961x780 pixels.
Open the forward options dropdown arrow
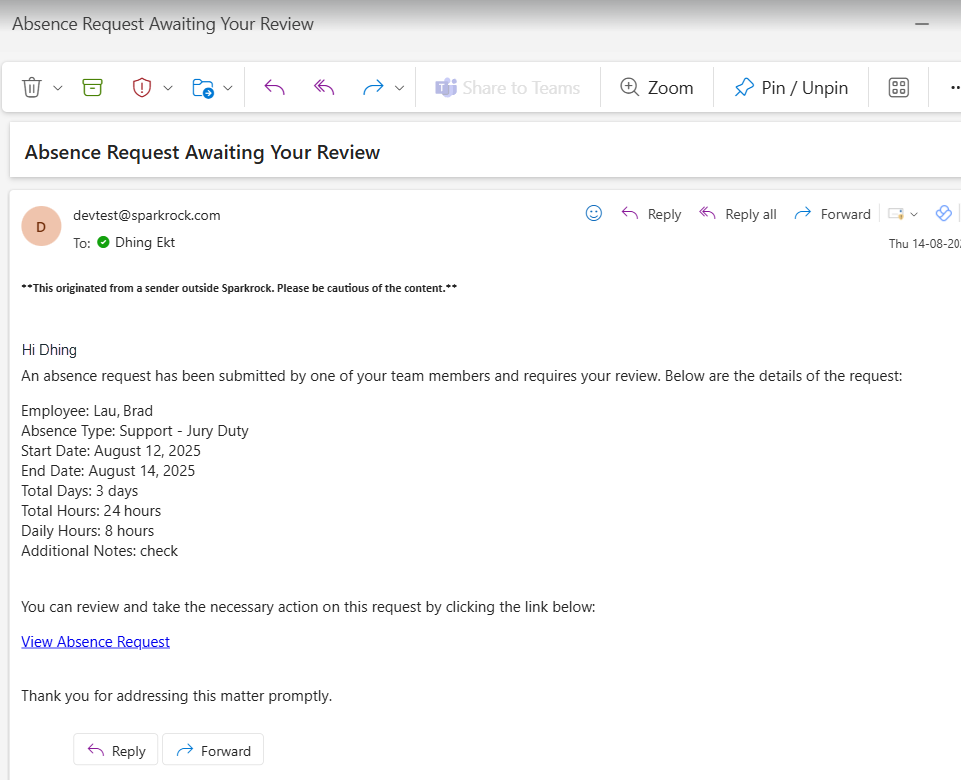coord(399,87)
